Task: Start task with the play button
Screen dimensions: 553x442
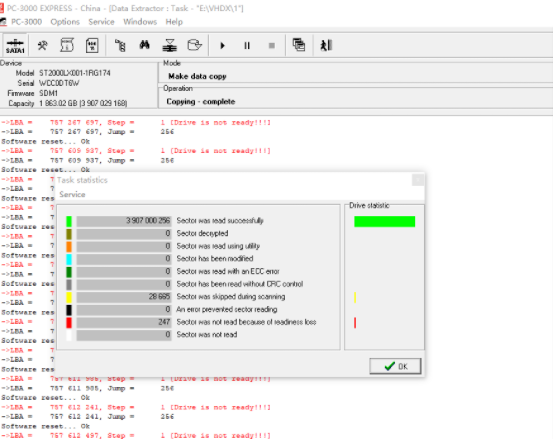Action: coord(223,46)
